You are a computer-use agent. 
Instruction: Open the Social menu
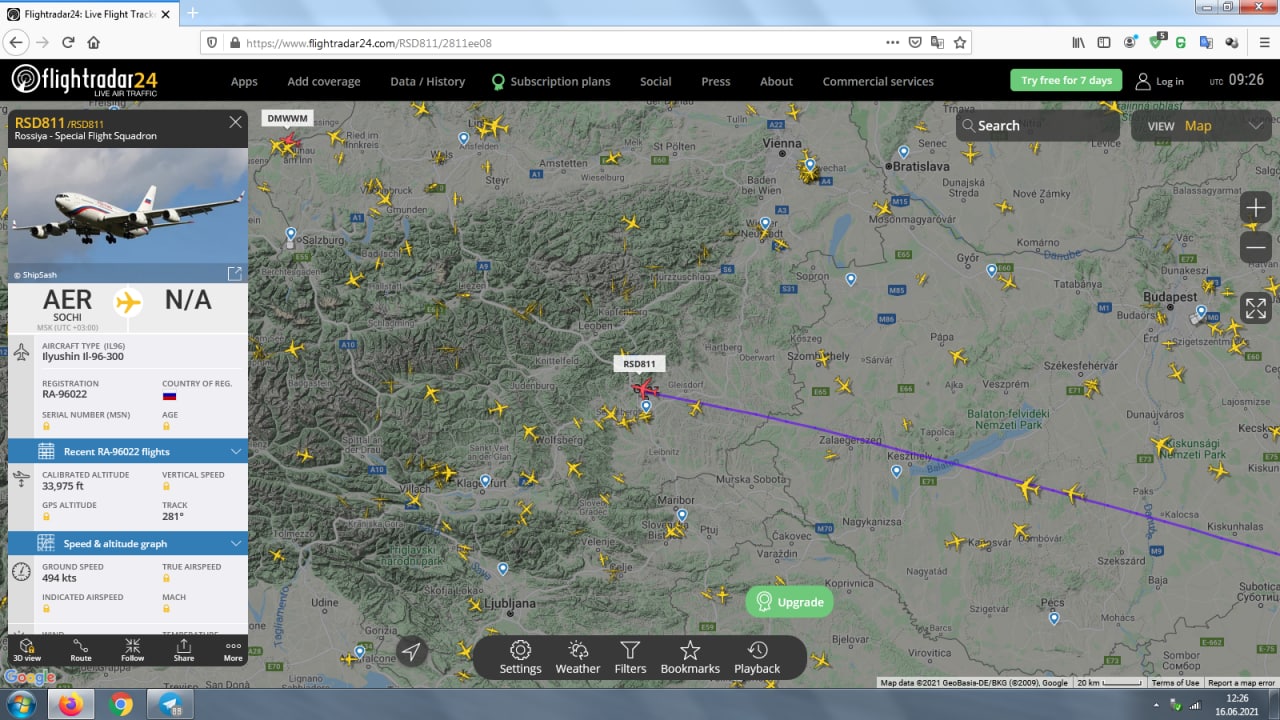(656, 82)
